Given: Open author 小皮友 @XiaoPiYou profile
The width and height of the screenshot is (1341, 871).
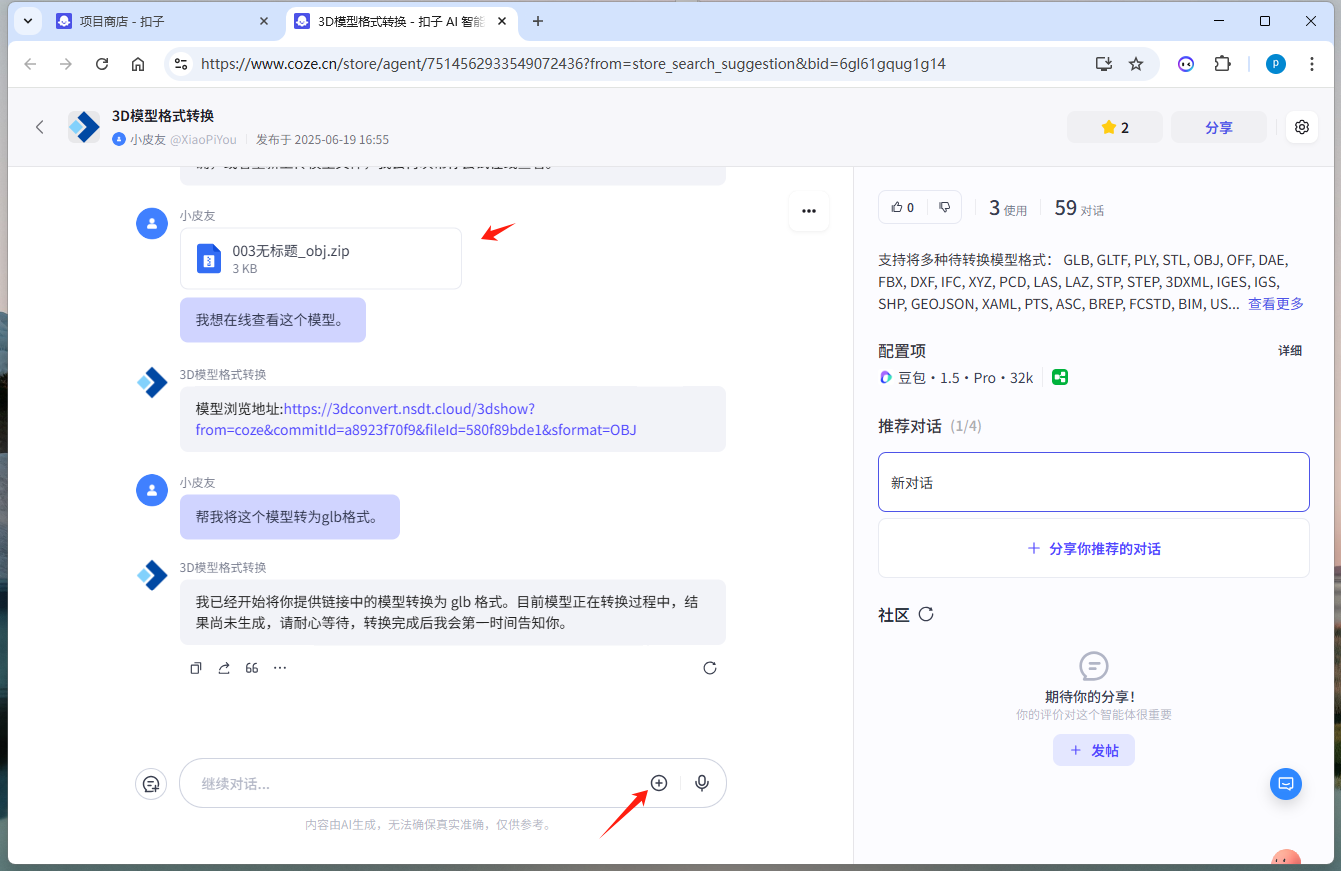Looking at the screenshot, I should click(x=175, y=140).
